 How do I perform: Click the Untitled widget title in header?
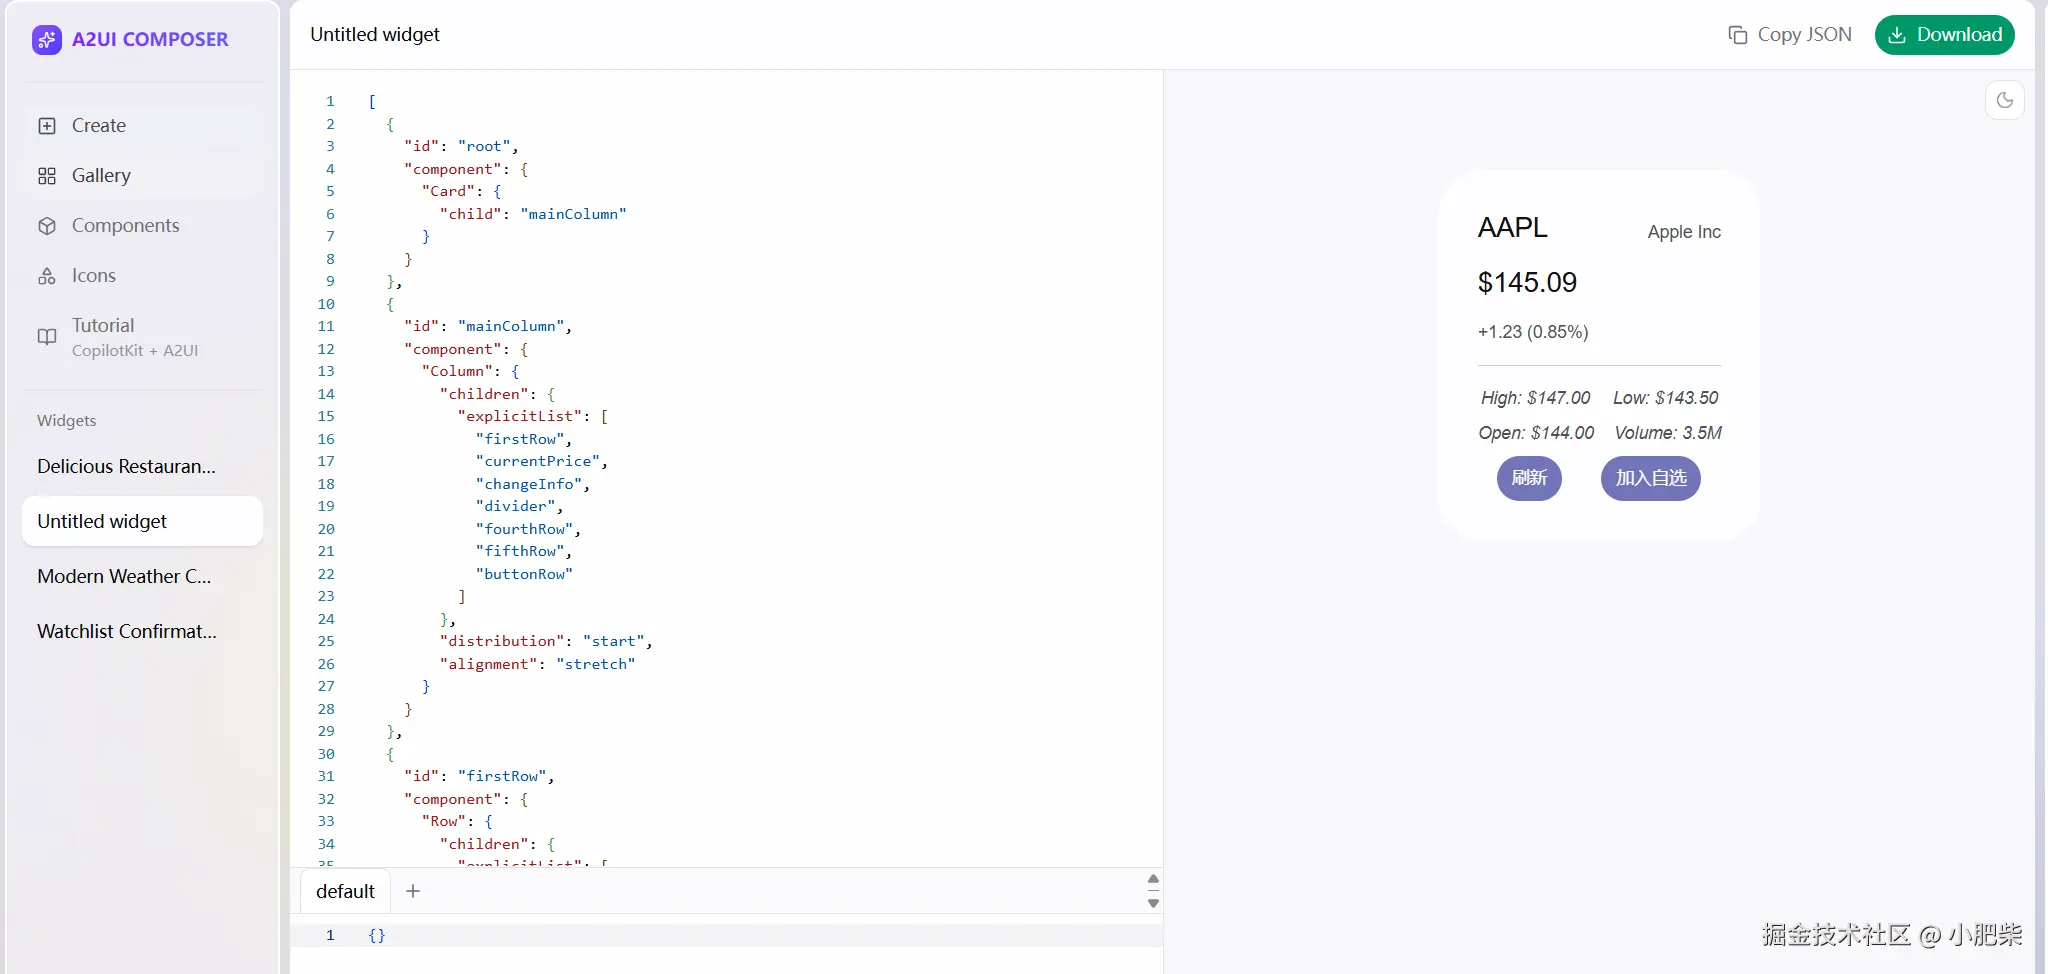point(375,35)
